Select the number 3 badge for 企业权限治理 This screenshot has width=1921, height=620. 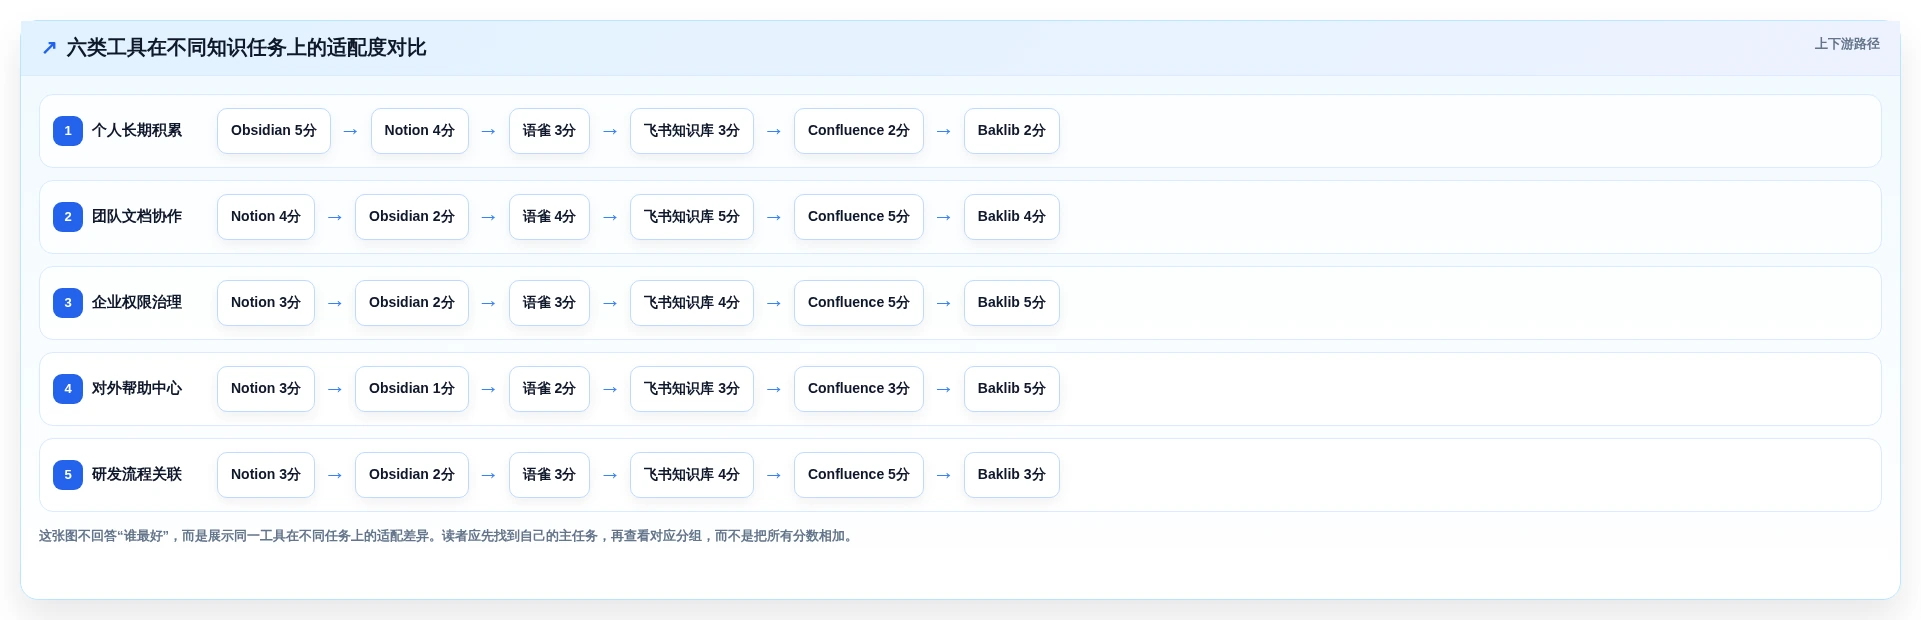pyautogui.click(x=68, y=303)
